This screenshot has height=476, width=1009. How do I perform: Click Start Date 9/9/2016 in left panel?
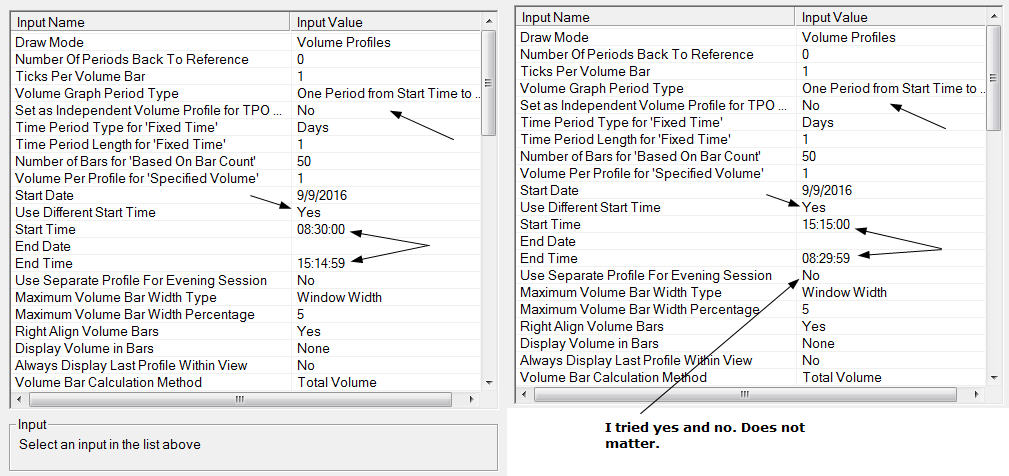322,196
